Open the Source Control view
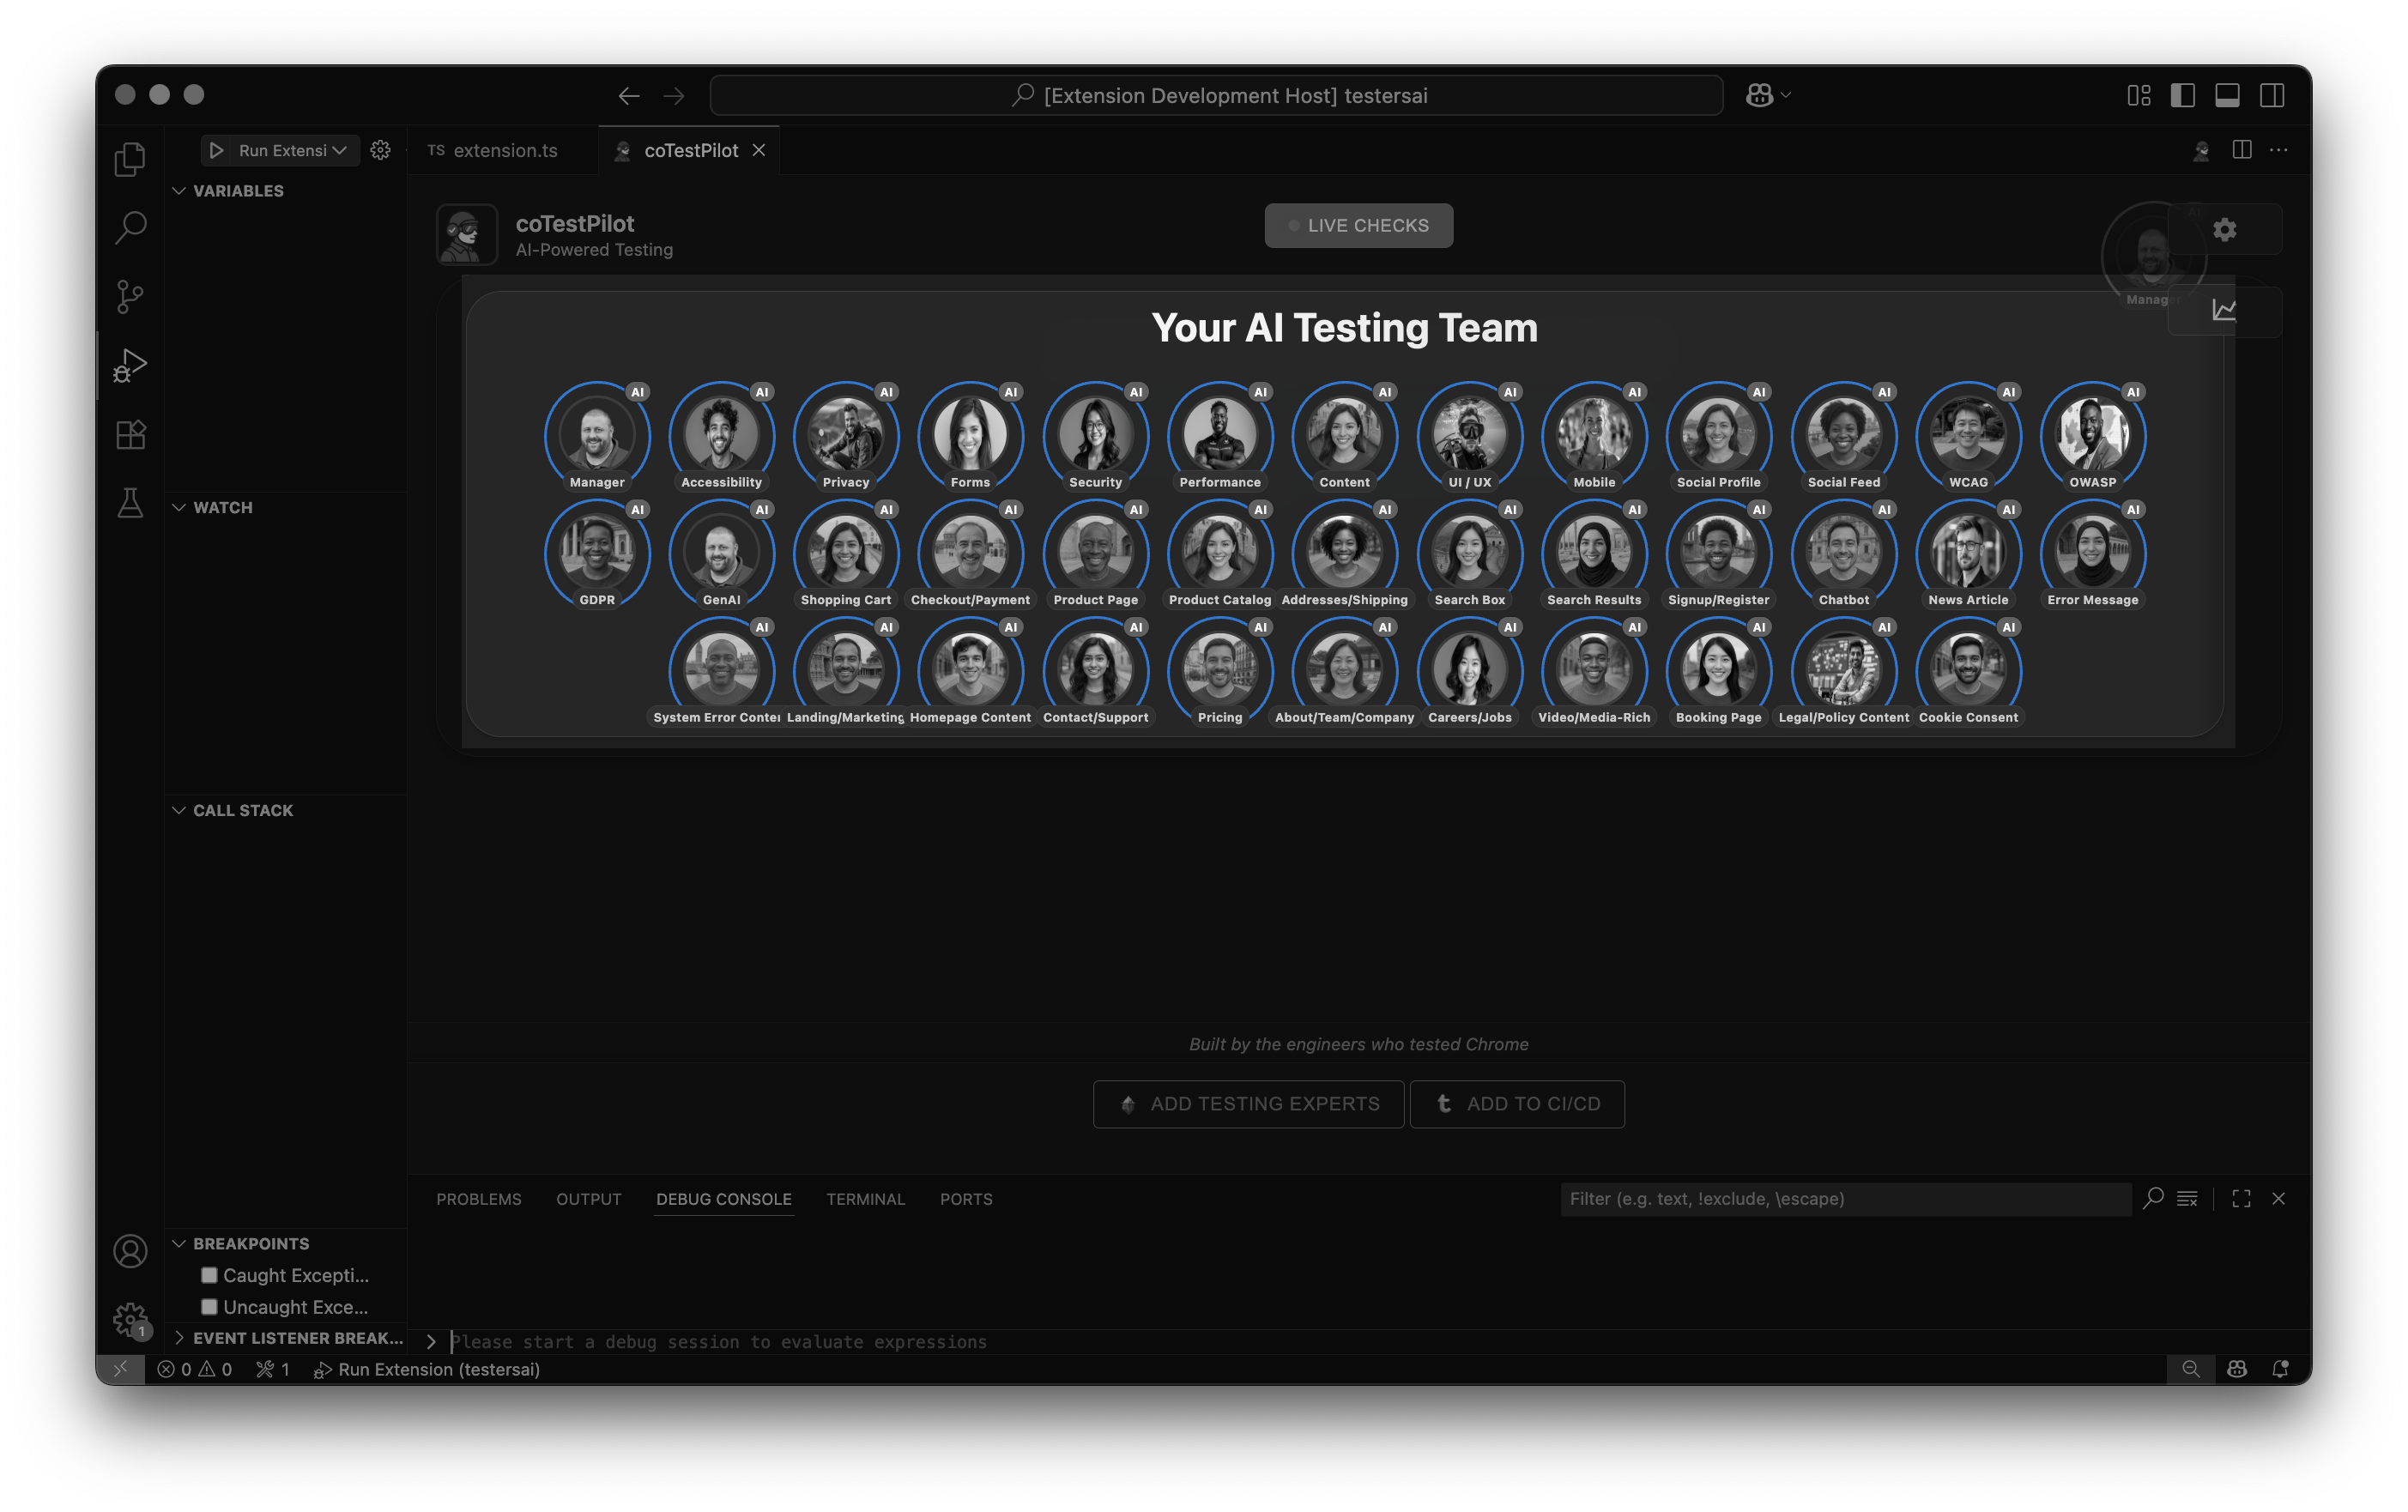The width and height of the screenshot is (2408, 1512). point(130,296)
